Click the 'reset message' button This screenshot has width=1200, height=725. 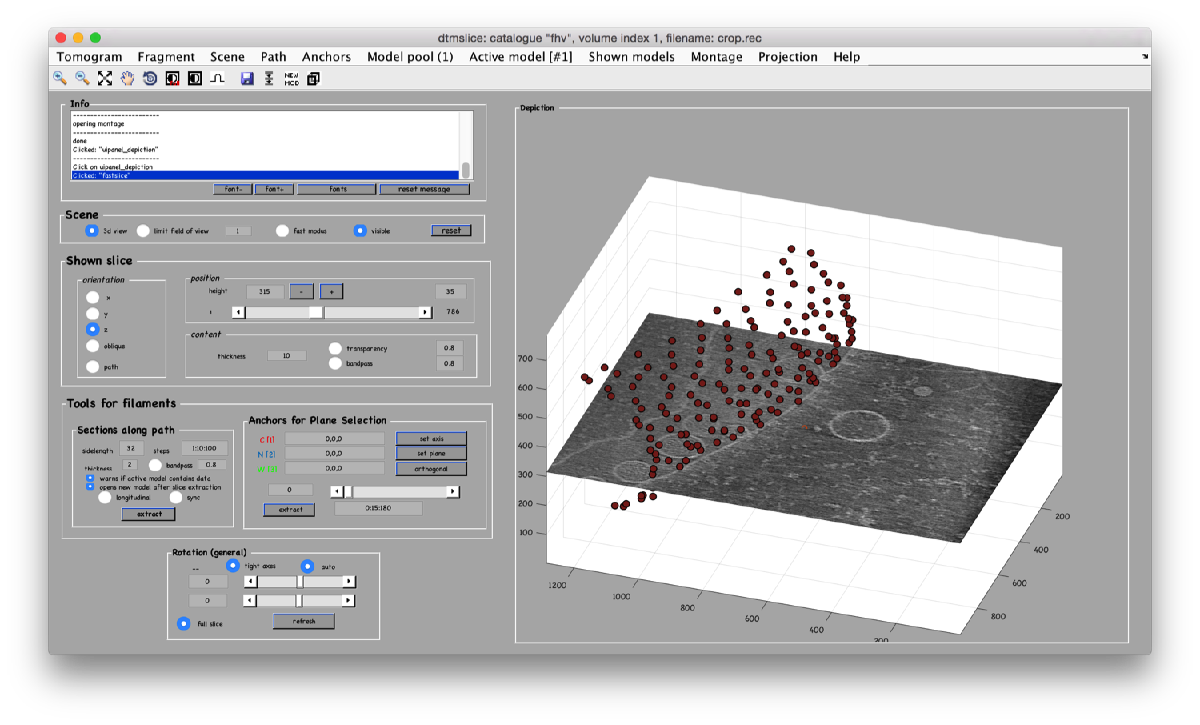click(x=424, y=189)
